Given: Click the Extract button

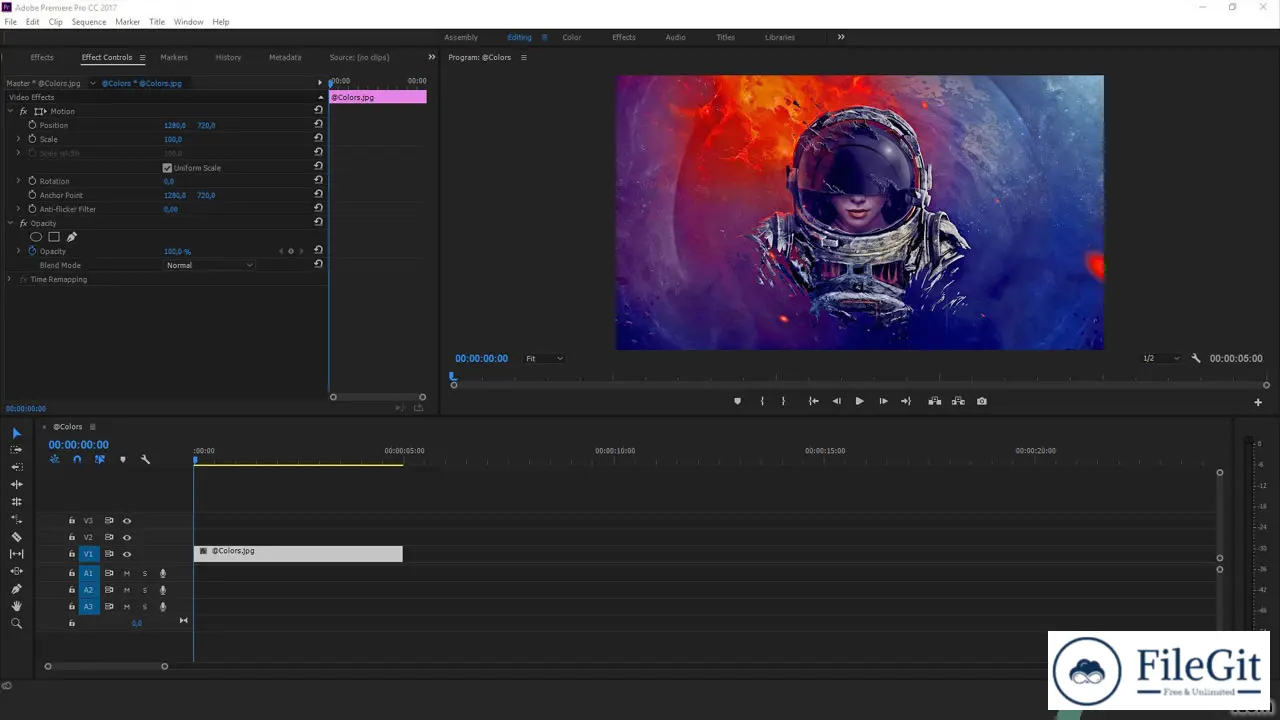Looking at the screenshot, I should [x=958, y=401].
